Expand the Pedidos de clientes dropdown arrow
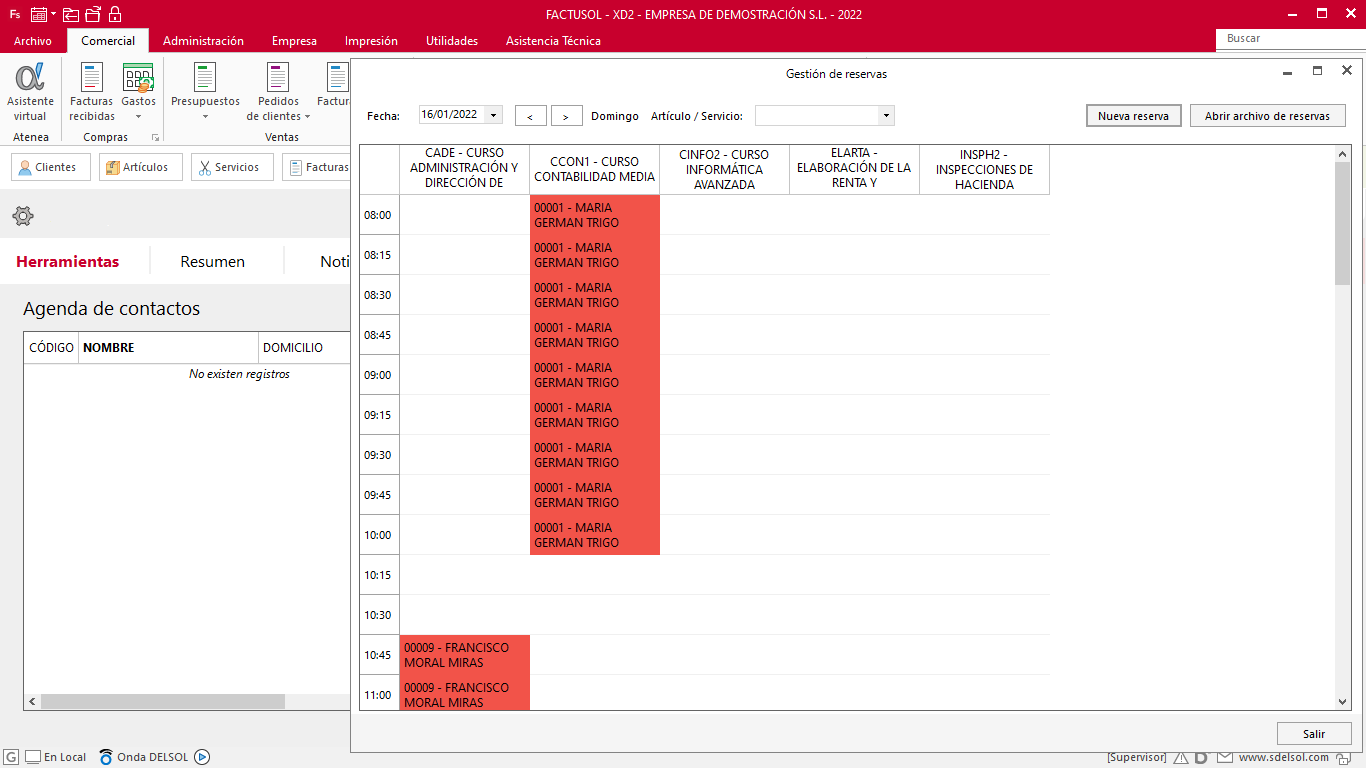The width and height of the screenshot is (1366, 768). (x=307, y=117)
